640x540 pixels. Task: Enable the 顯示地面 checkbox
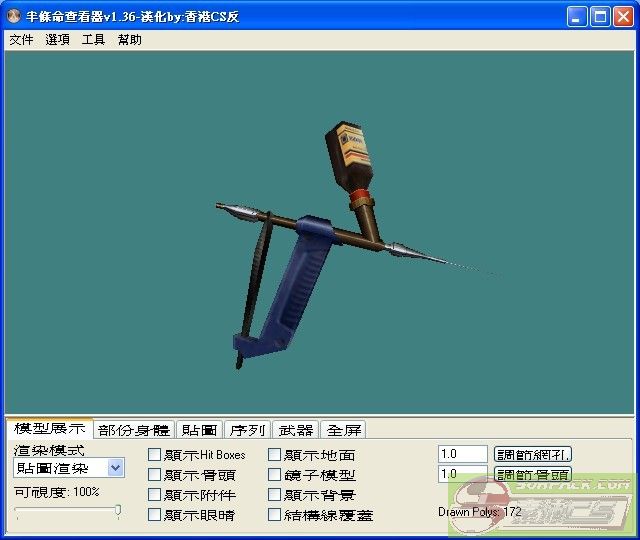pos(274,455)
